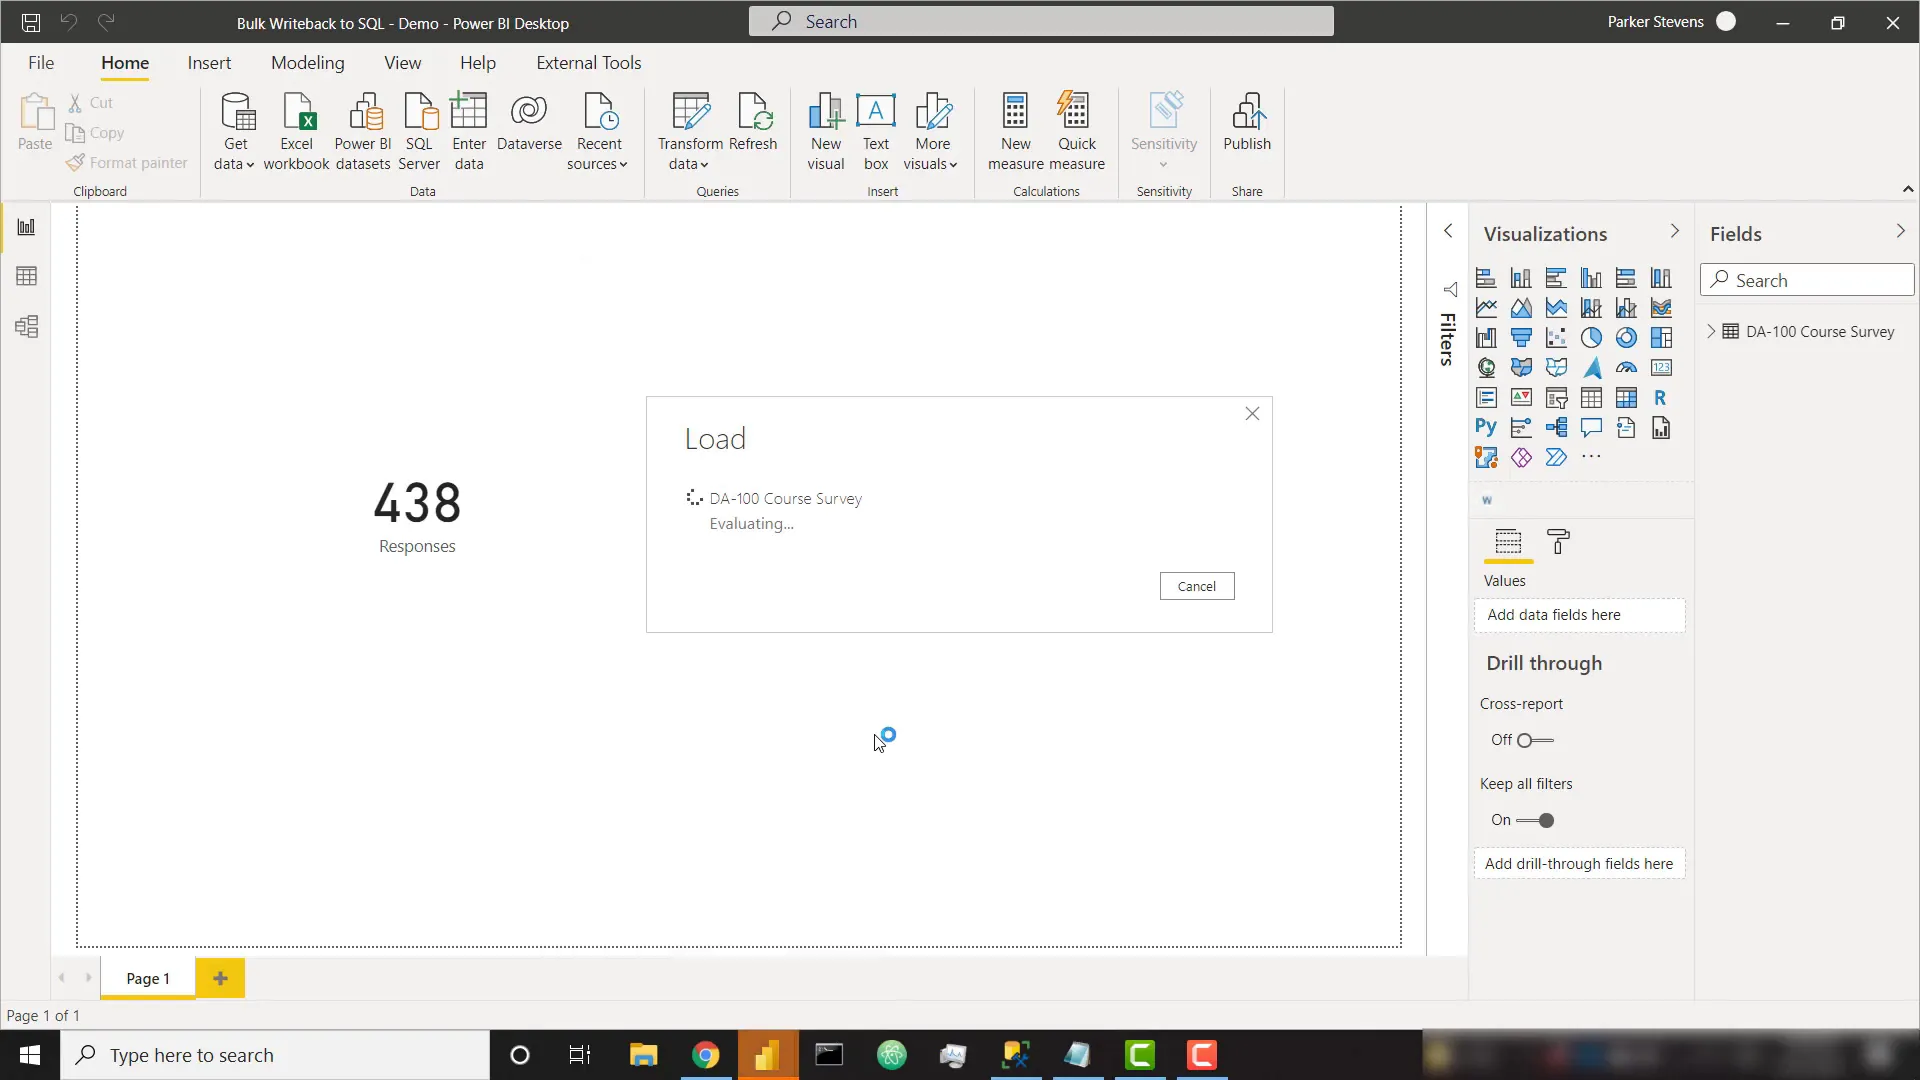Select the Funnel chart visual
This screenshot has height=1080, width=1920.
pos(1521,338)
